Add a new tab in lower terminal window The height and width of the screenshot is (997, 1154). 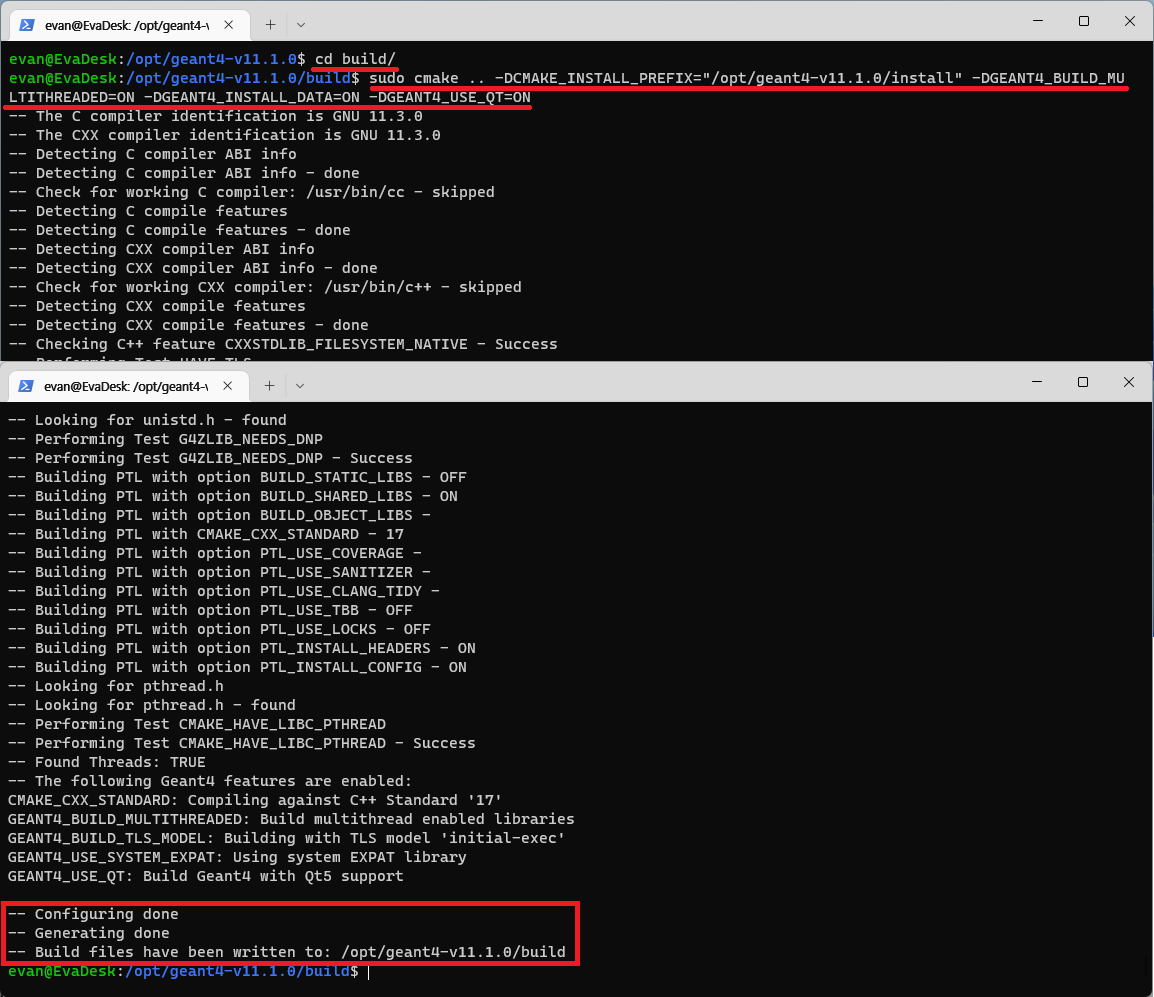(x=270, y=386)
